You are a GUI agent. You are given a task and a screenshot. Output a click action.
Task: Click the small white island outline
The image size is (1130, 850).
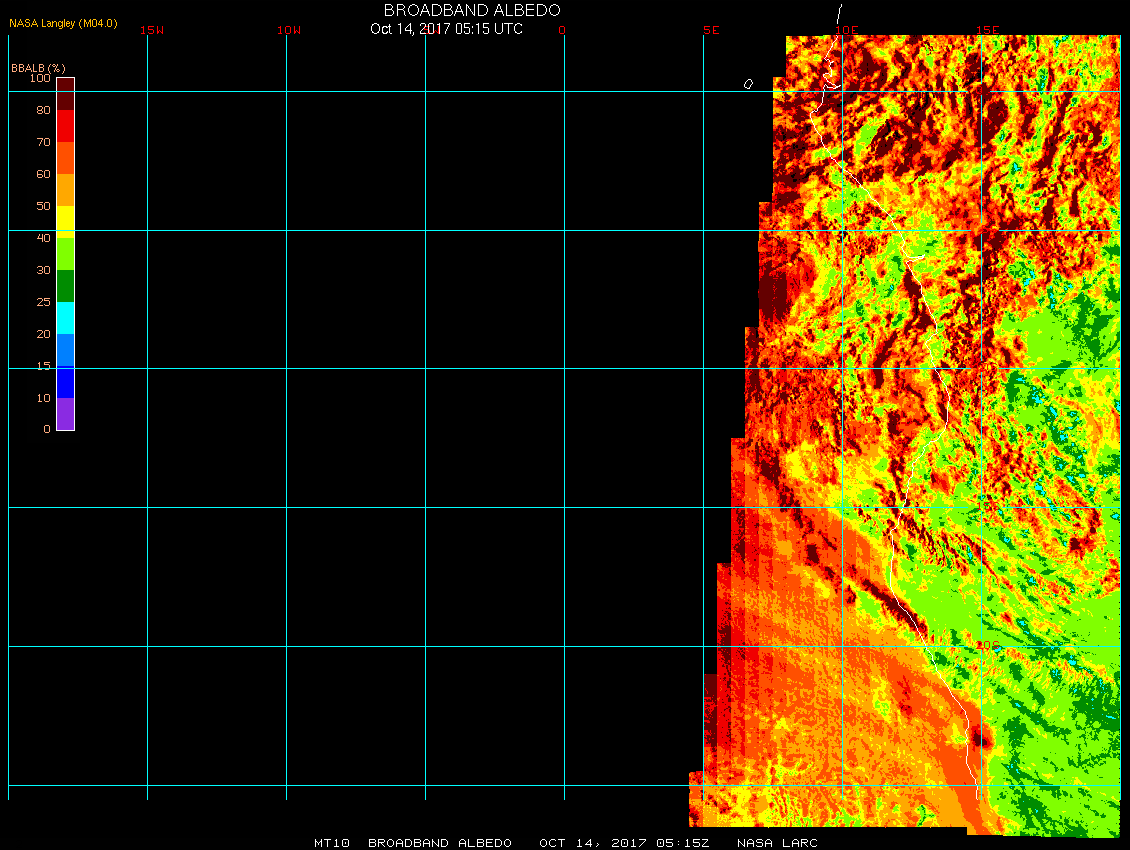[748, 84]
